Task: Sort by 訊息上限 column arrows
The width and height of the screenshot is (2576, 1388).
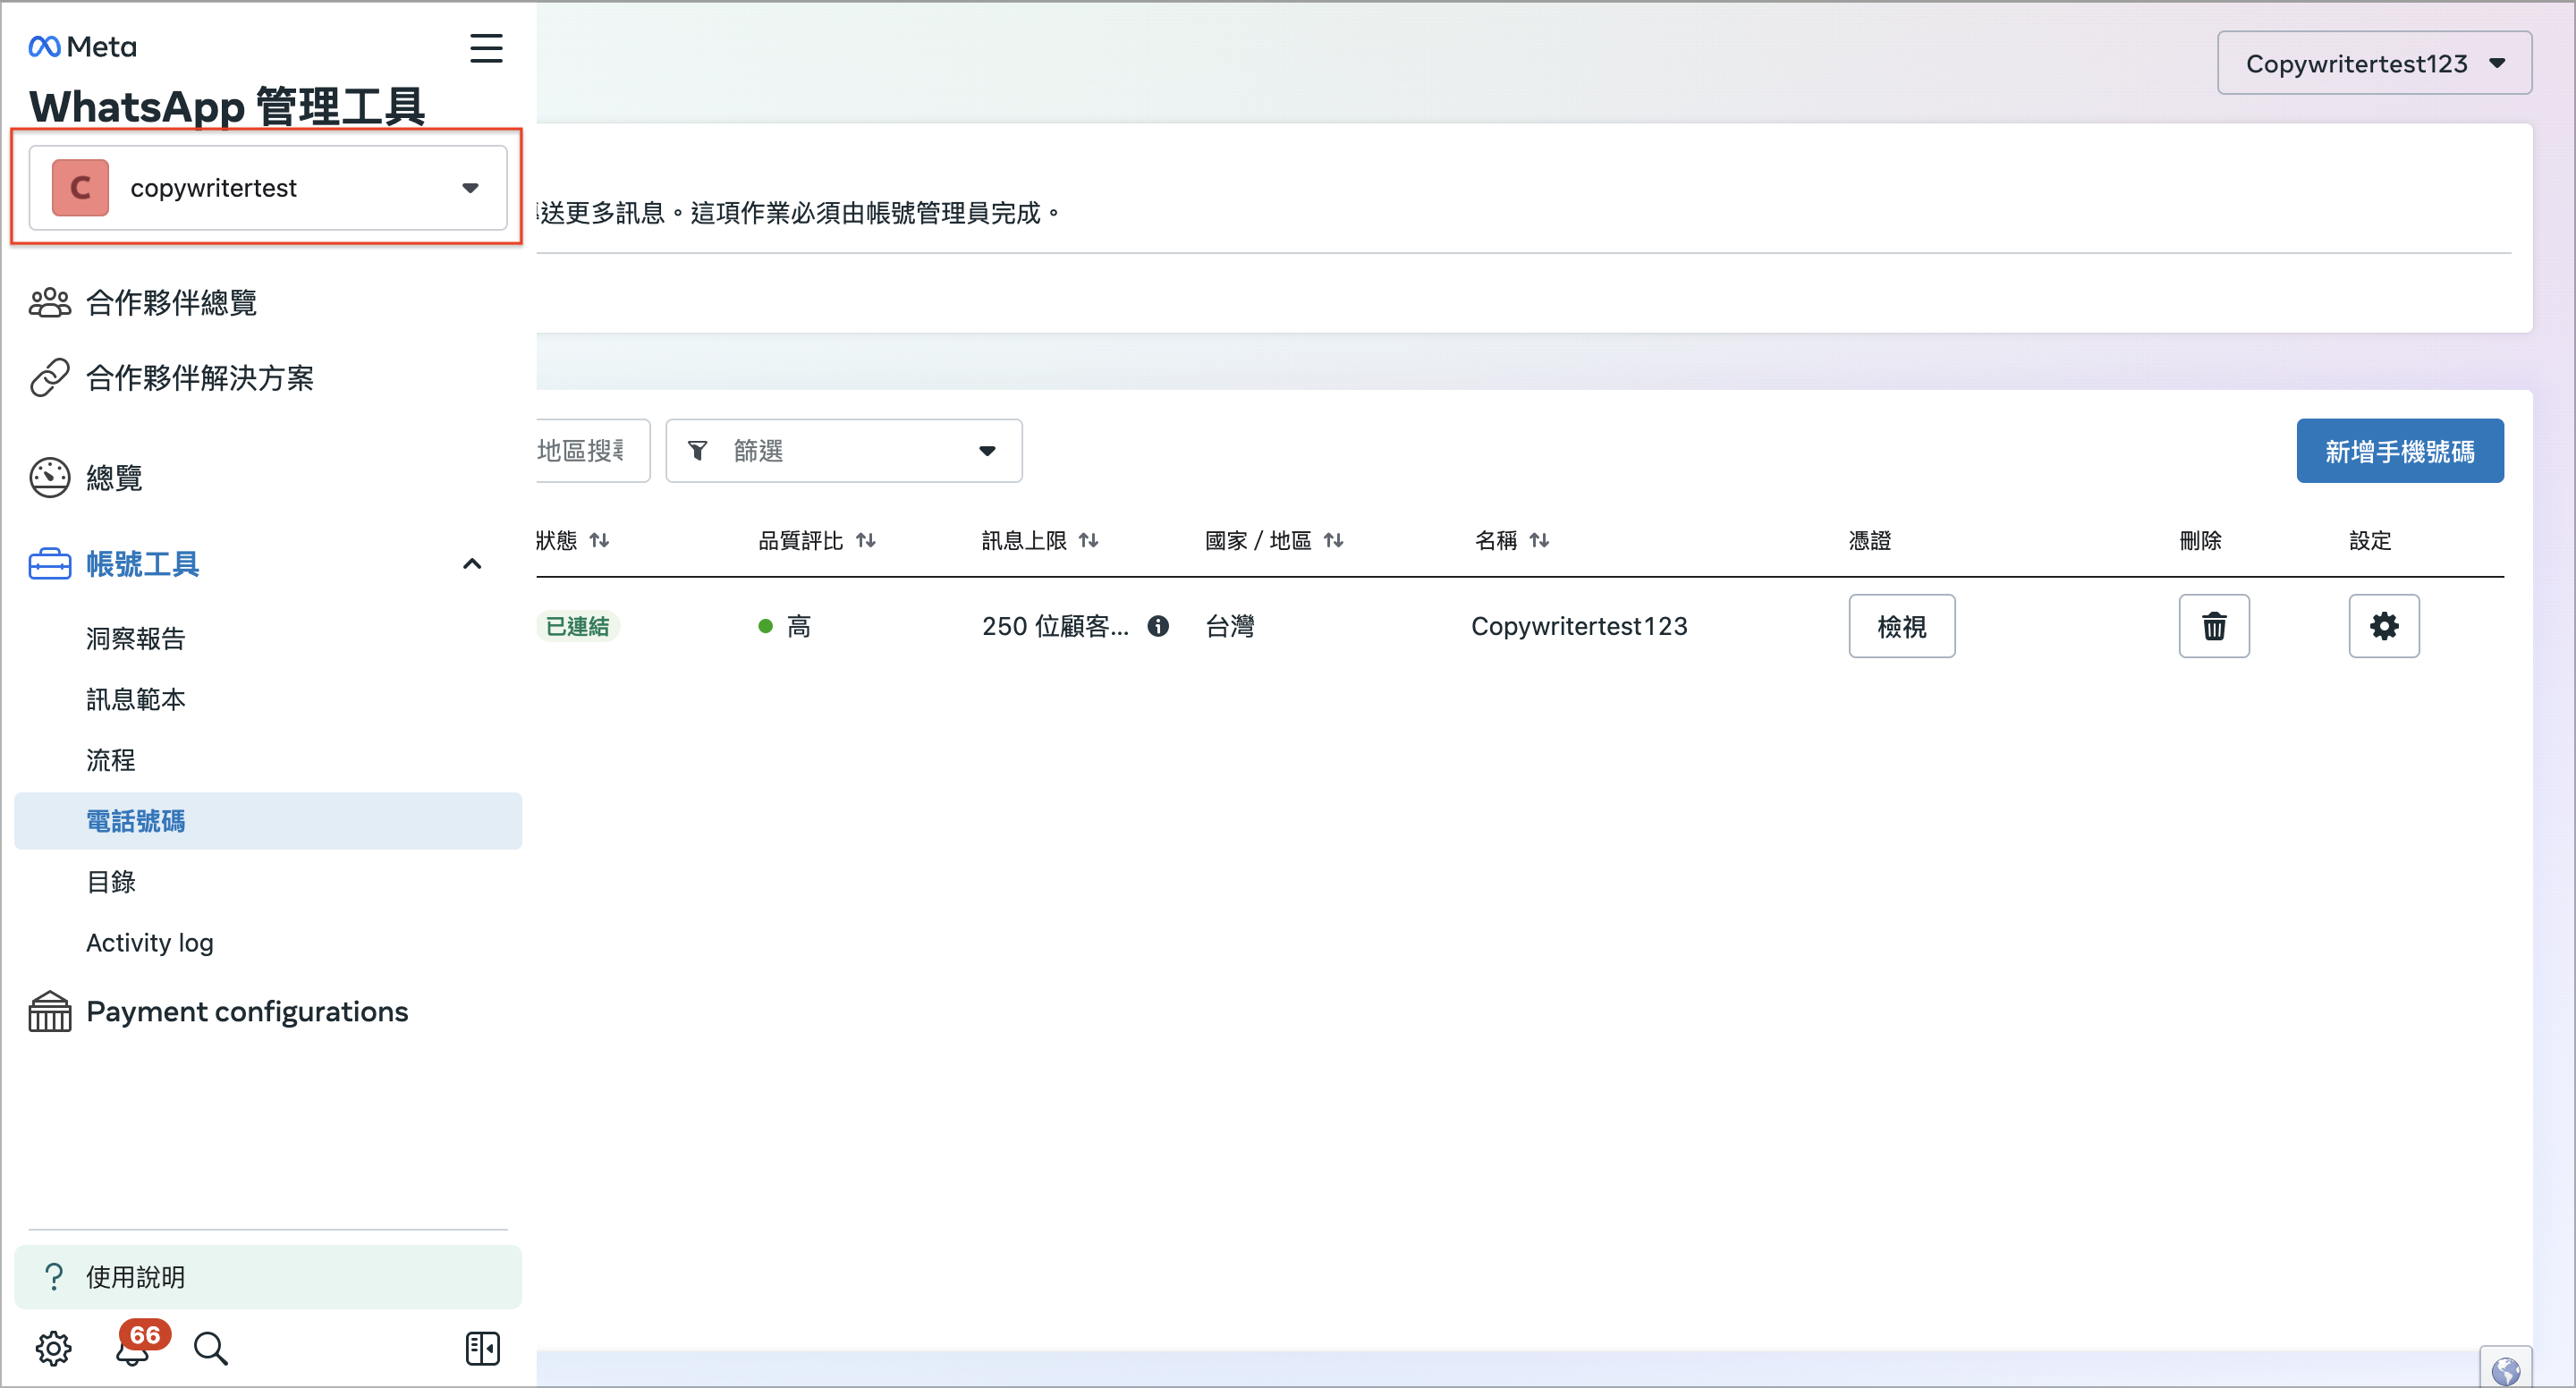Action: coord(1089,541)
